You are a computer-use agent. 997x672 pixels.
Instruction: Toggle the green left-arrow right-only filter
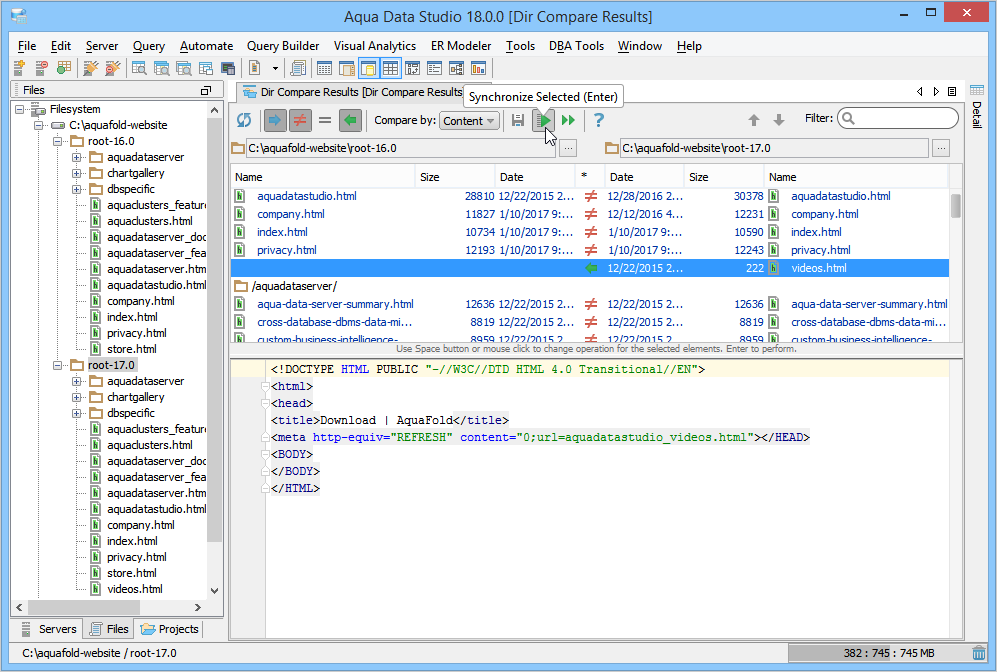(x=350, y=120)
